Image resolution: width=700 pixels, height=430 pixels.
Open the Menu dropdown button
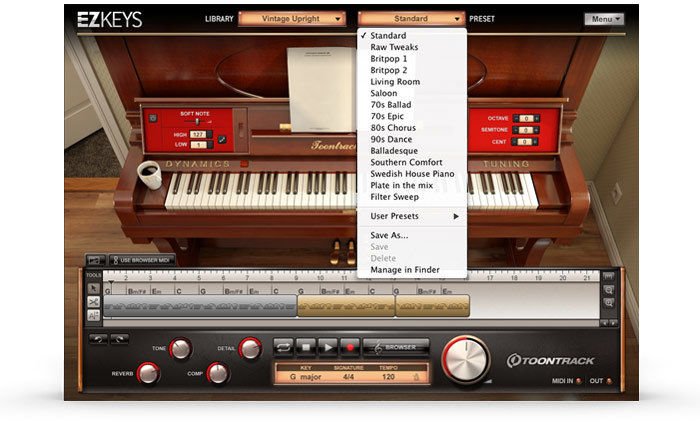(x=604, y=19)
